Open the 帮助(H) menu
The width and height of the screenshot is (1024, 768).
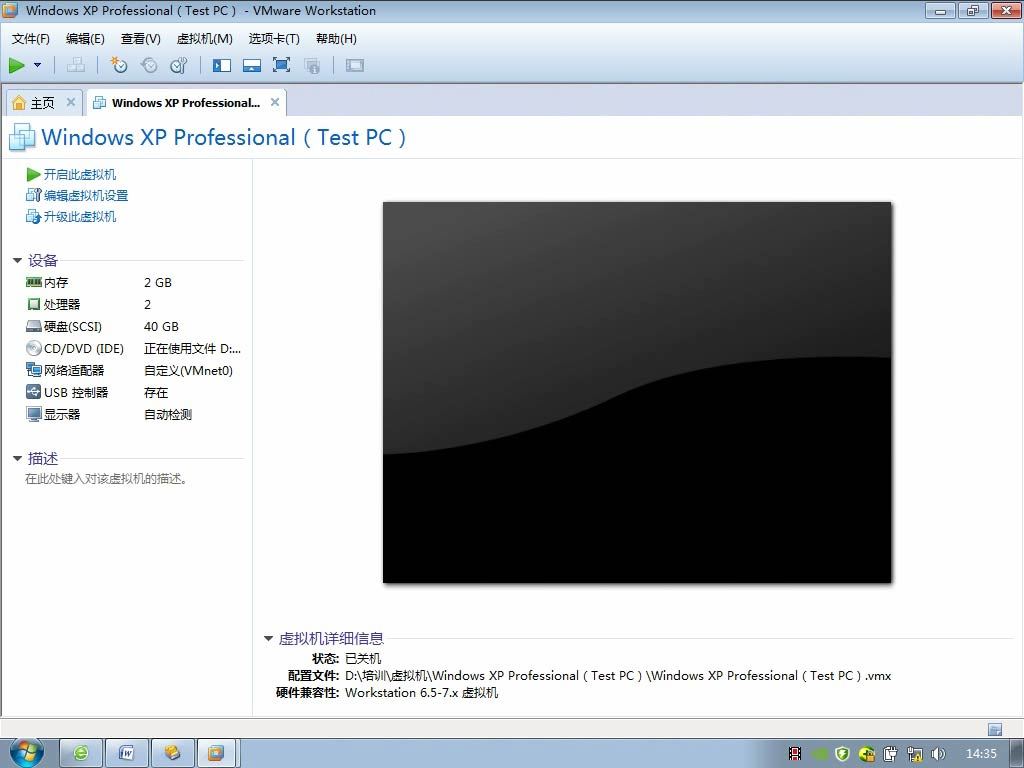[x=336, y=39]
